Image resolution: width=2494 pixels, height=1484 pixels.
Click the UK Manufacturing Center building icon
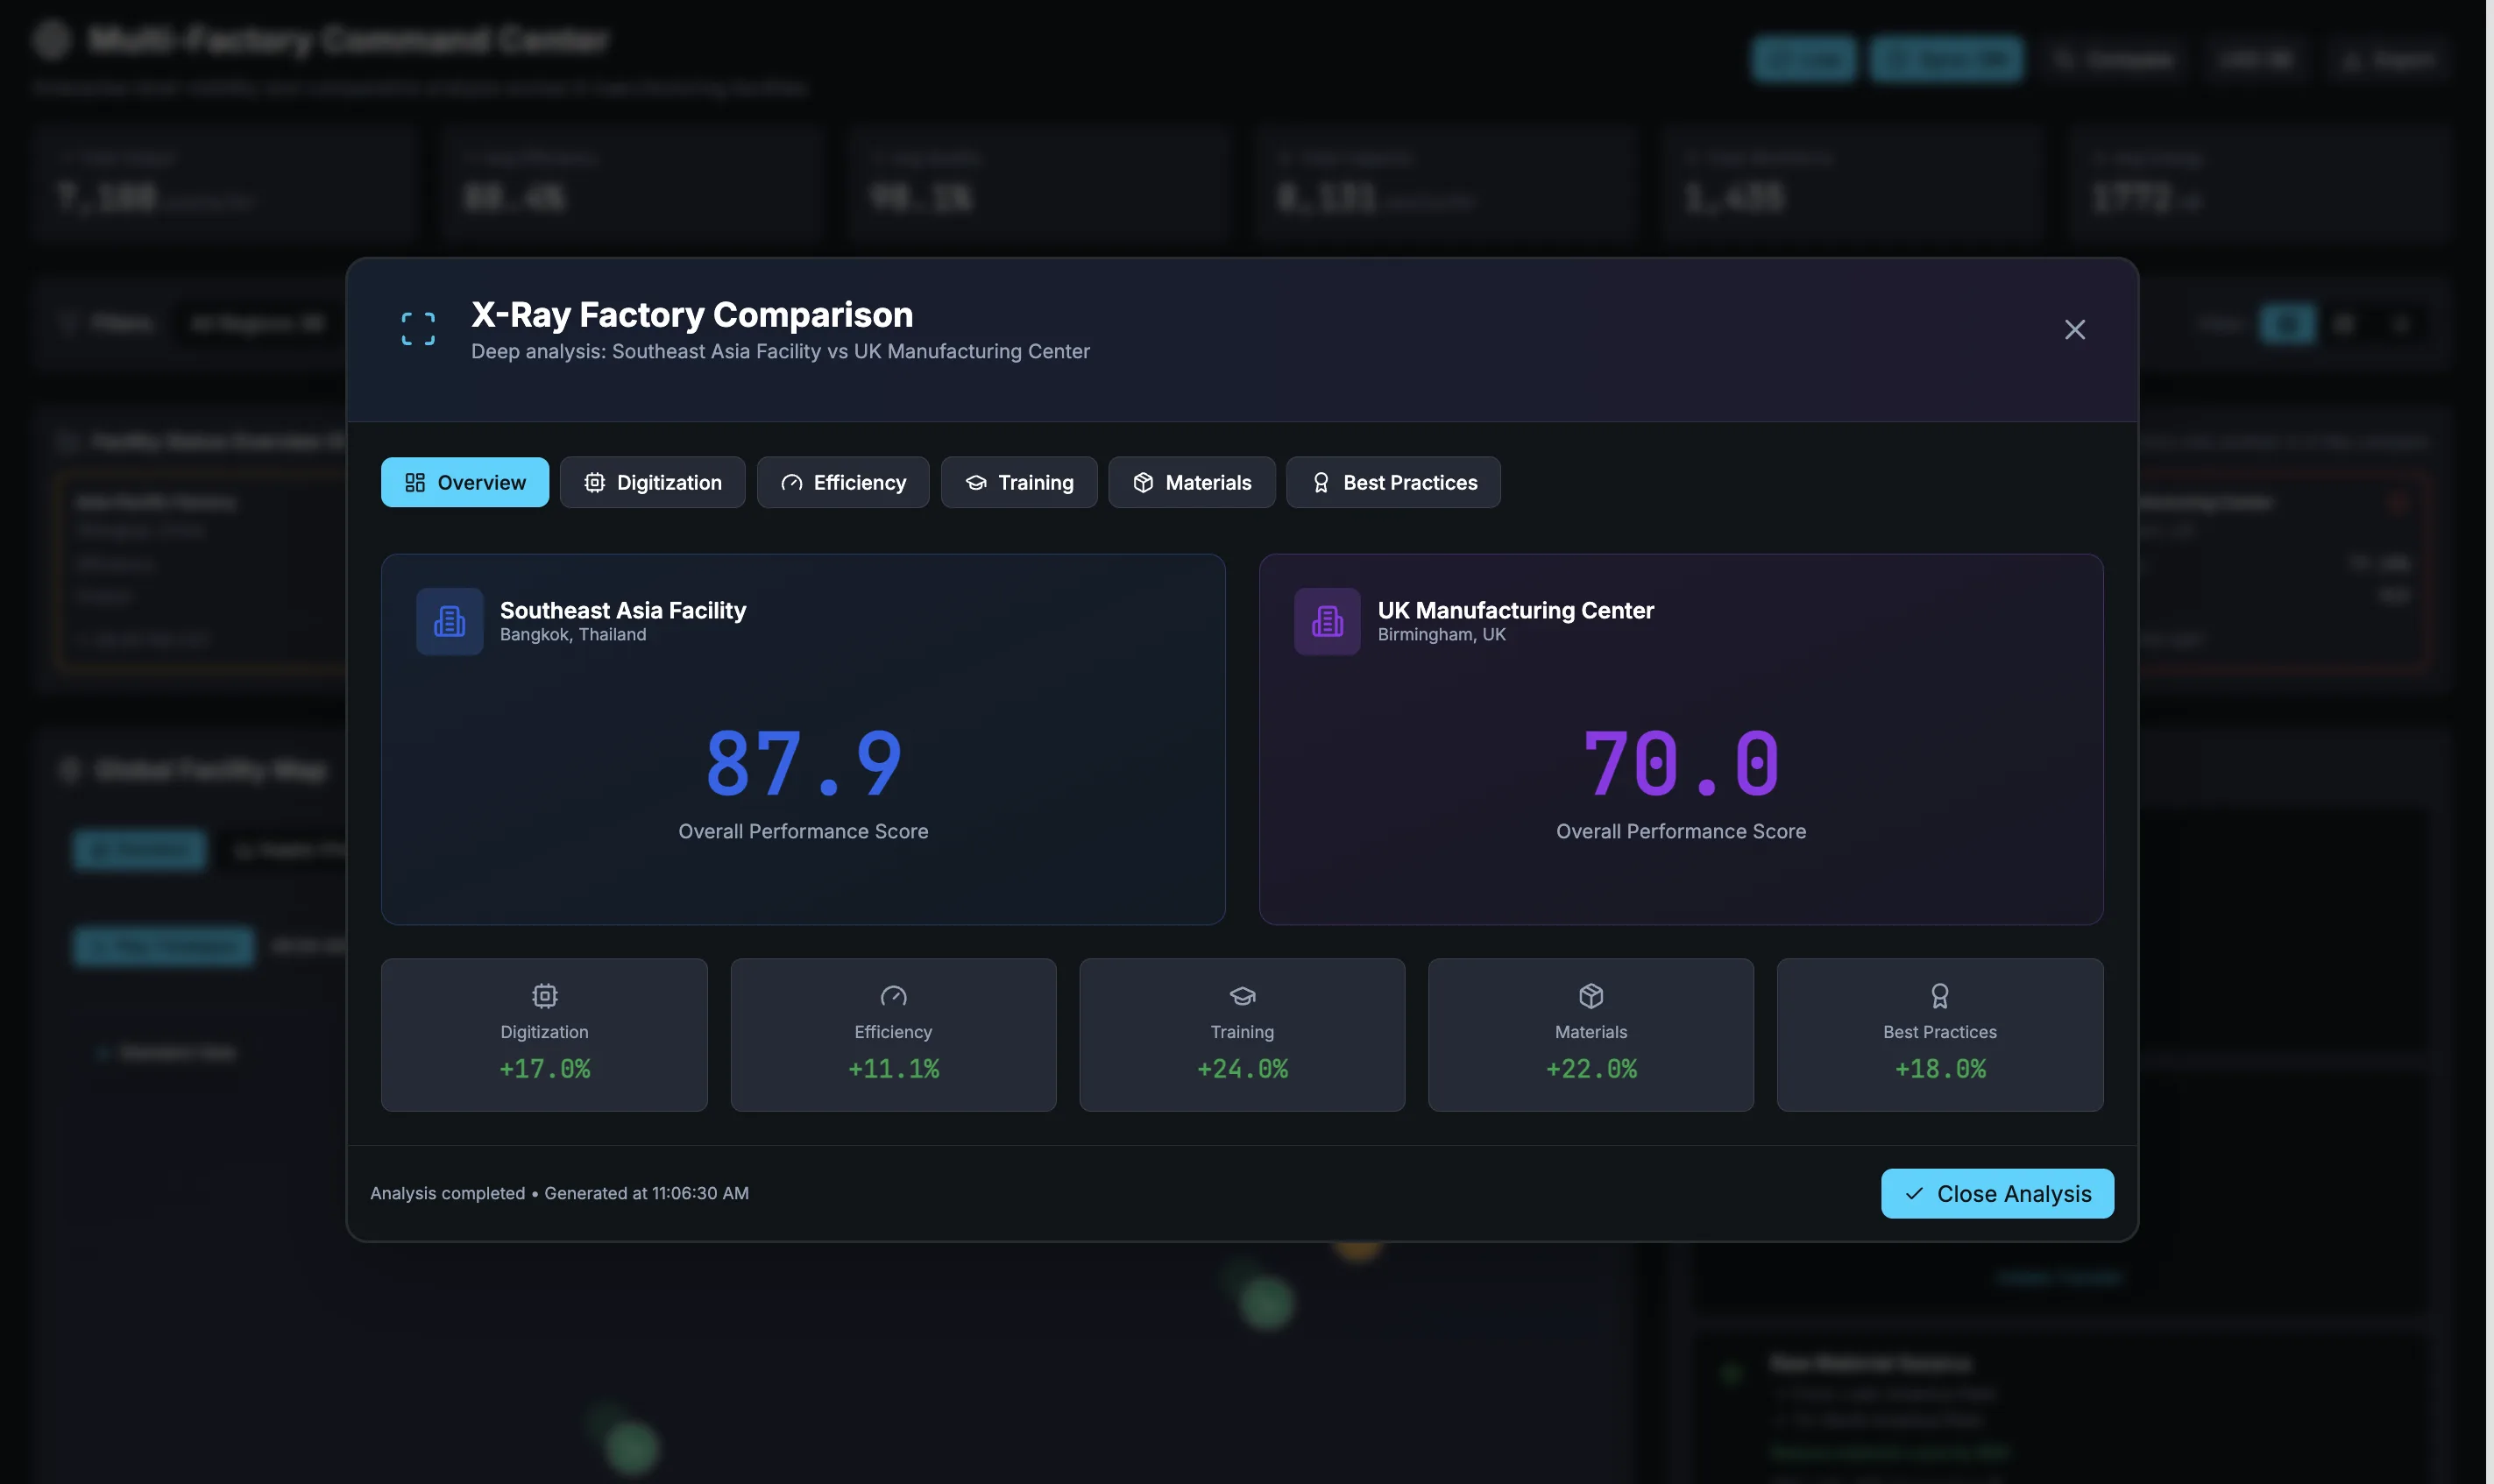[x=1327, y=621]
